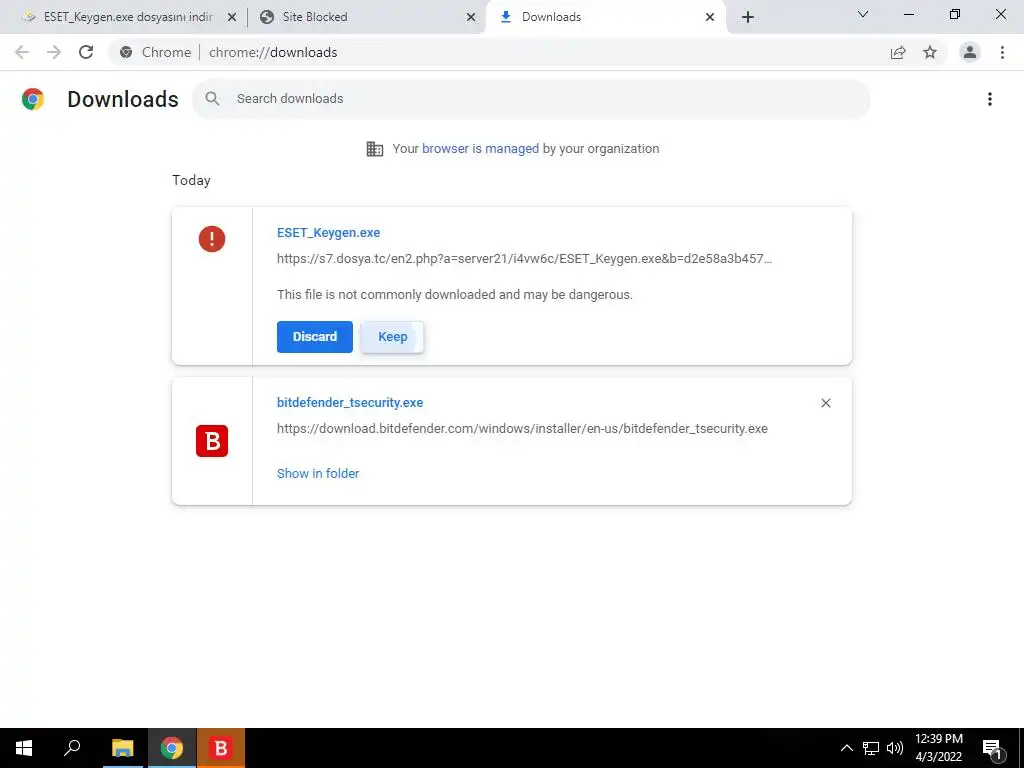The height and width of the screenshot is (768, 1024).
Task: Go forward with the browser forward arrow
Action: 54,52
